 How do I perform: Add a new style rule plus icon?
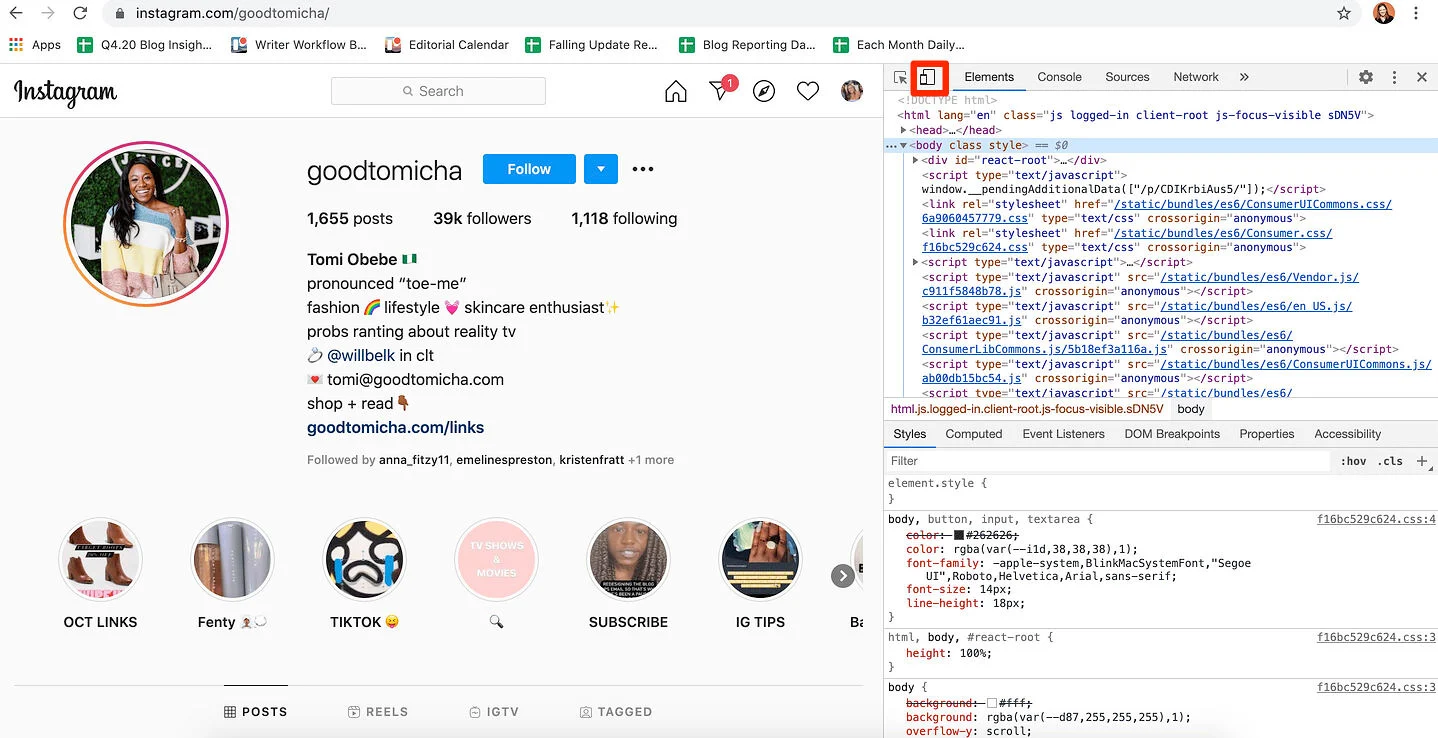(x=1422, y=461)
